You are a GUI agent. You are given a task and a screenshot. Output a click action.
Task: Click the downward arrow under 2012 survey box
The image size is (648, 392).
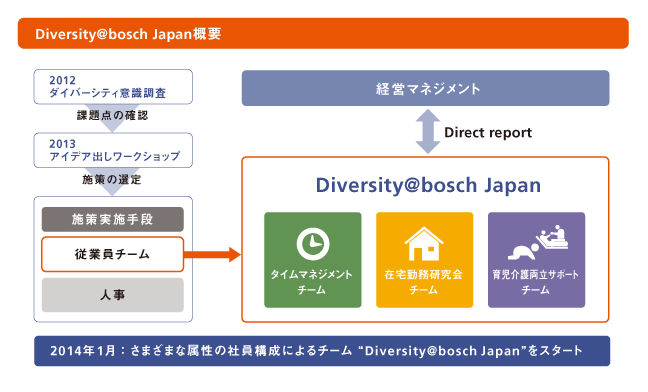pyautogui.click(x=112, y=118)
